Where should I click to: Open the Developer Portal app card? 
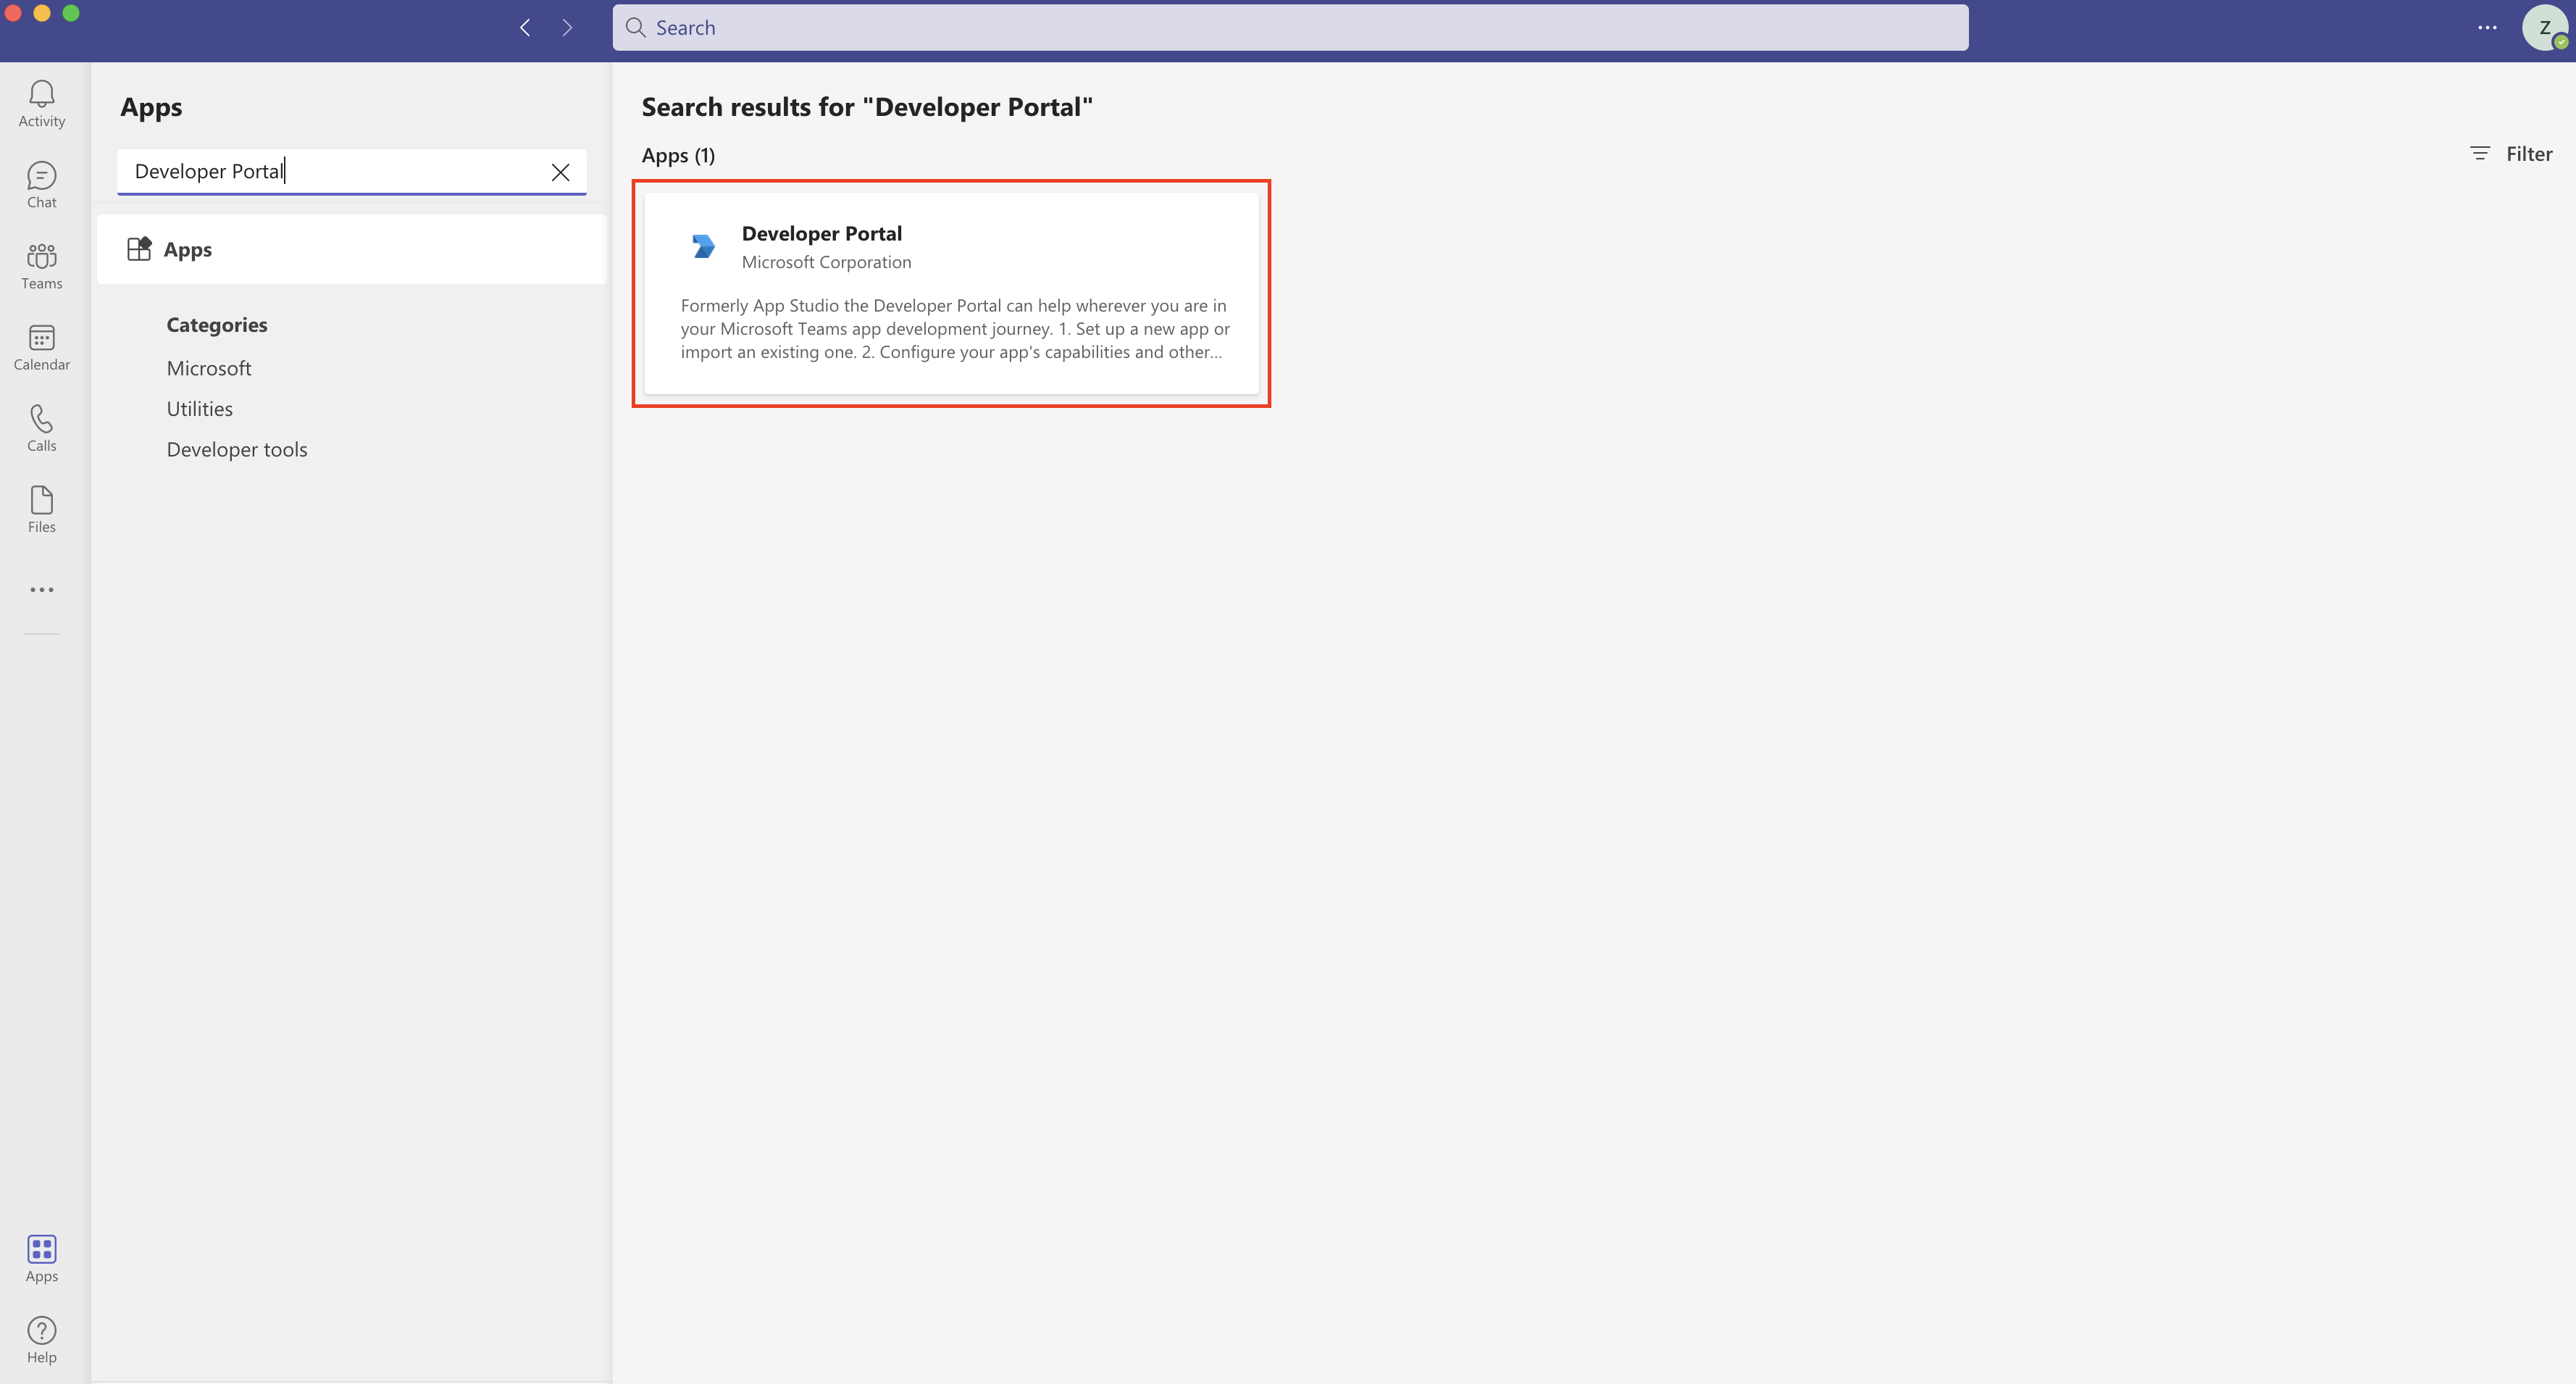tap(950, 292)
